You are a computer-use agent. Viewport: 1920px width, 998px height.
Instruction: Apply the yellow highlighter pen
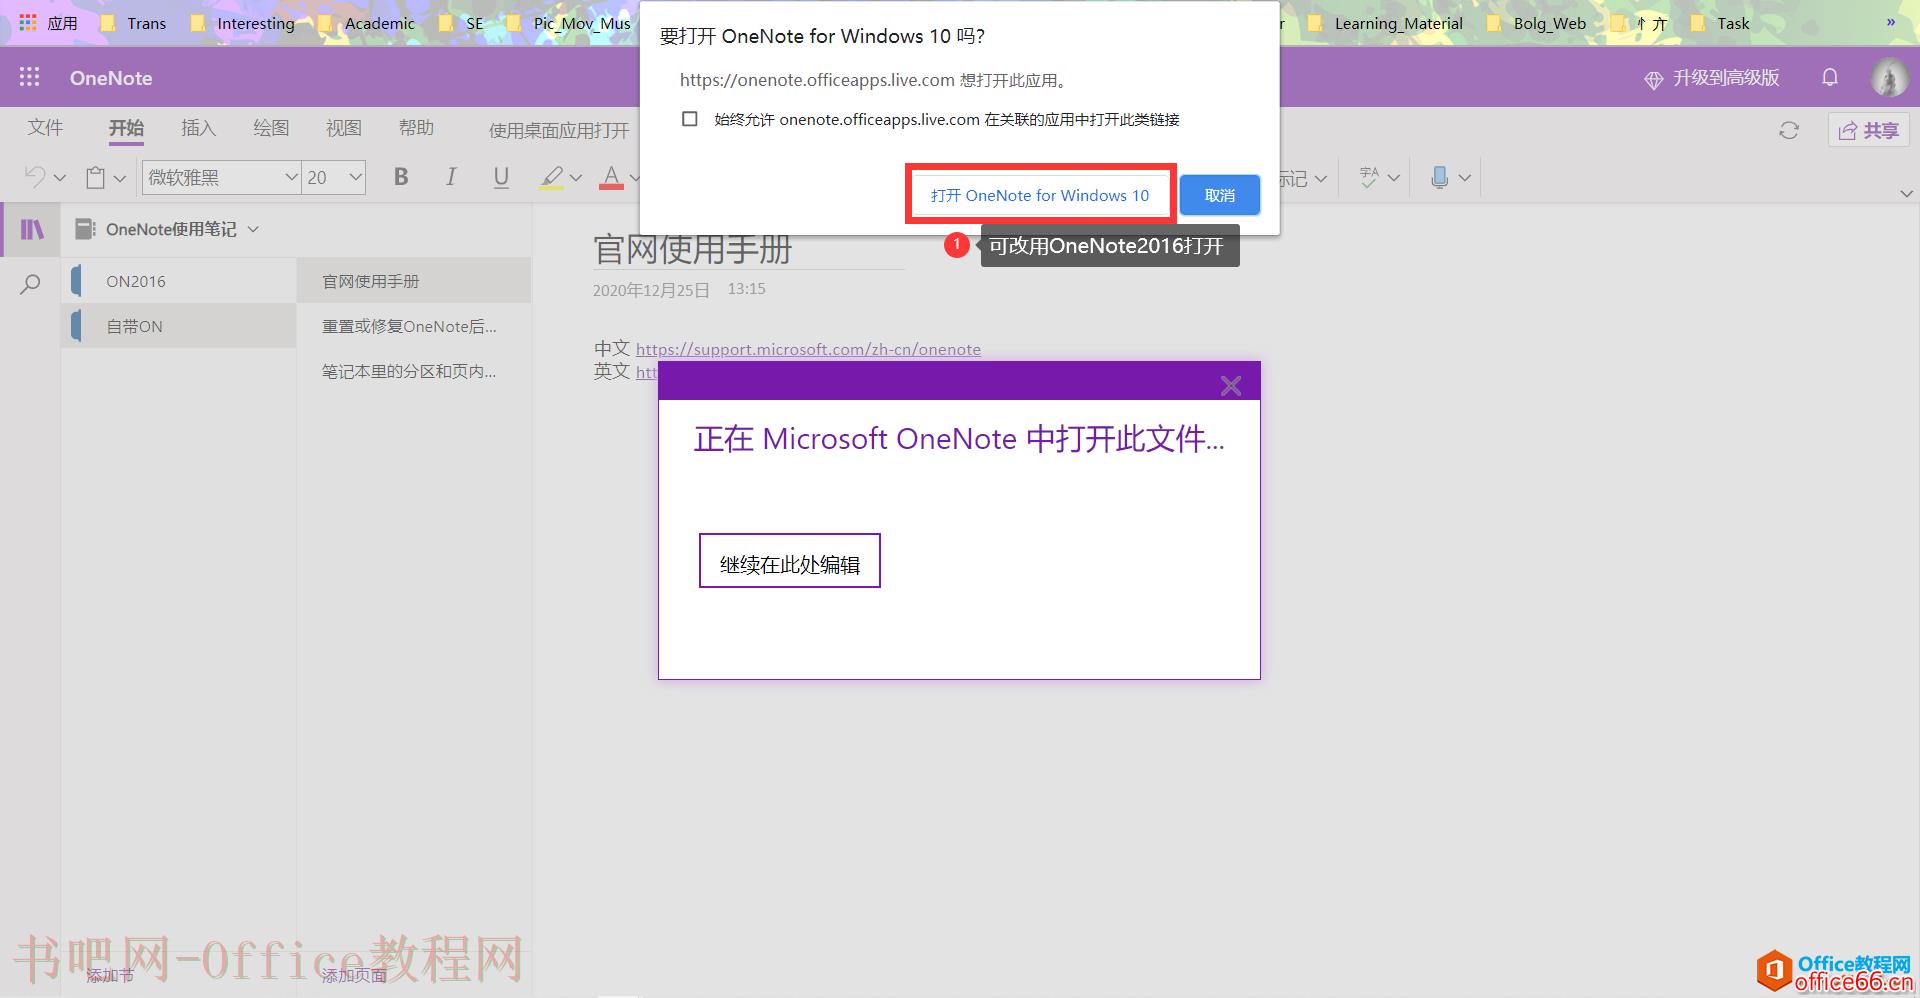551,177
